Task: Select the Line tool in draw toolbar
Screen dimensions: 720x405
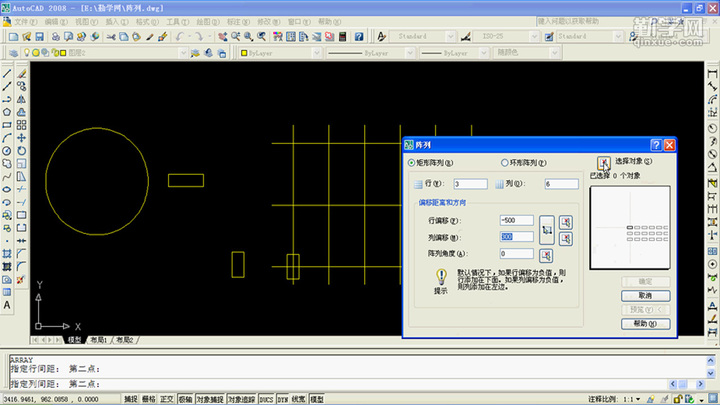Action: coord(7,73)
